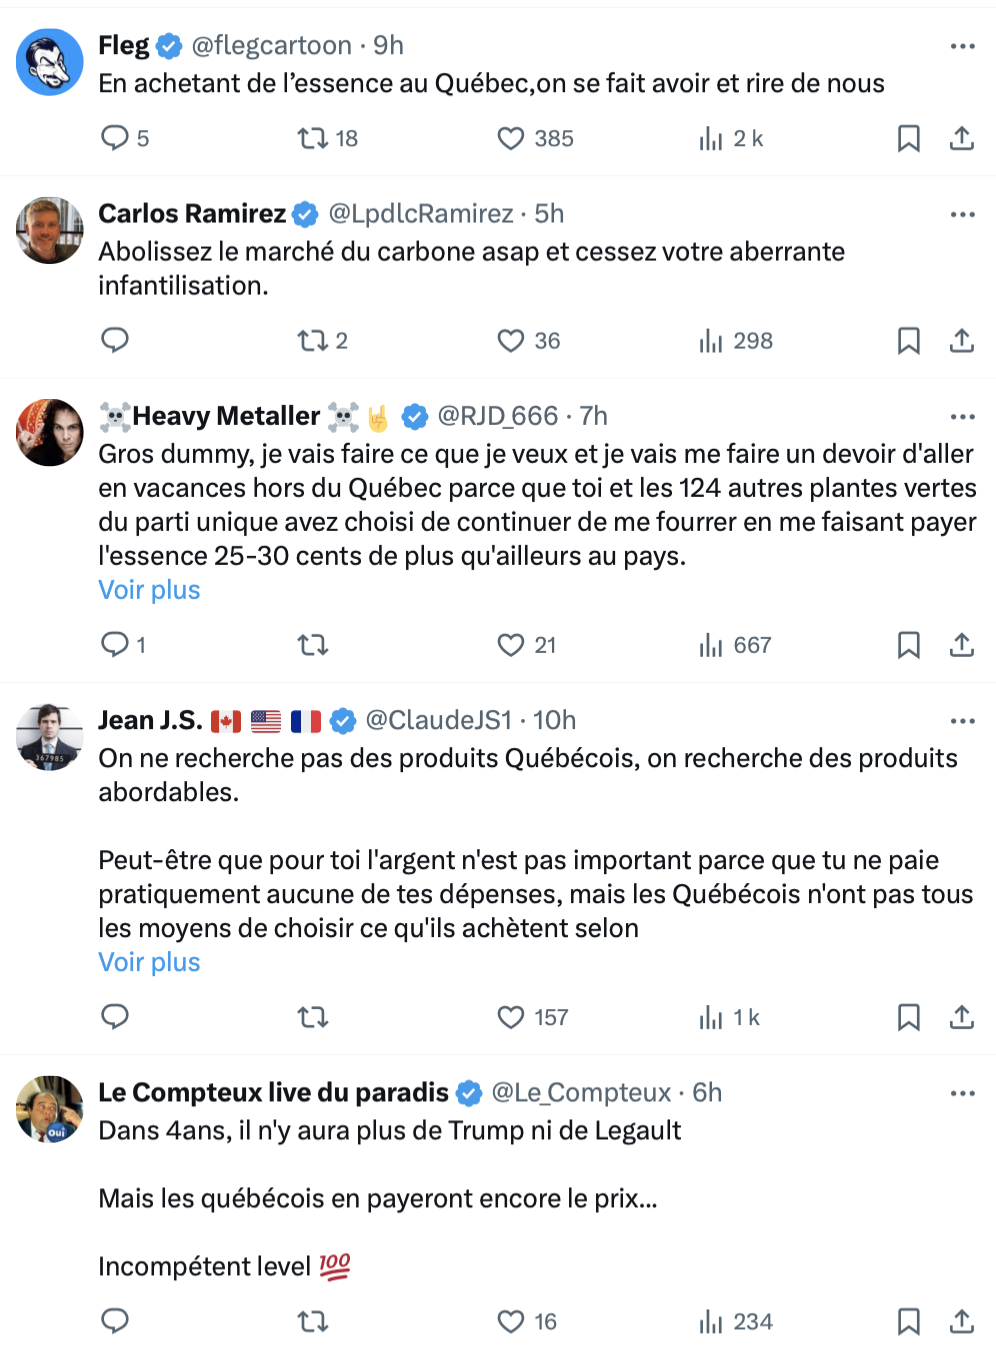Screen dimensions: 996x1358
Task: Reply to Fleg's tweet
Action: coord(116,138)
